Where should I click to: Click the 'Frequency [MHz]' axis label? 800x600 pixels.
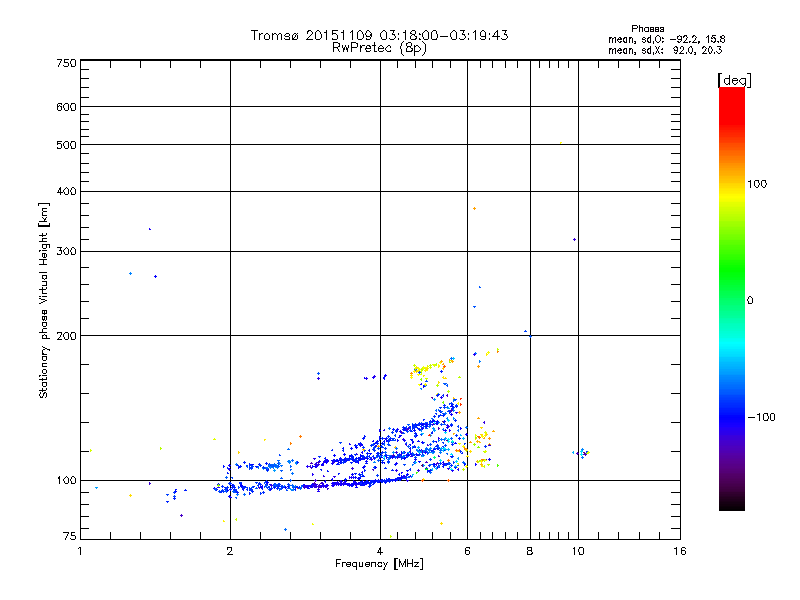tap(379, 564)
